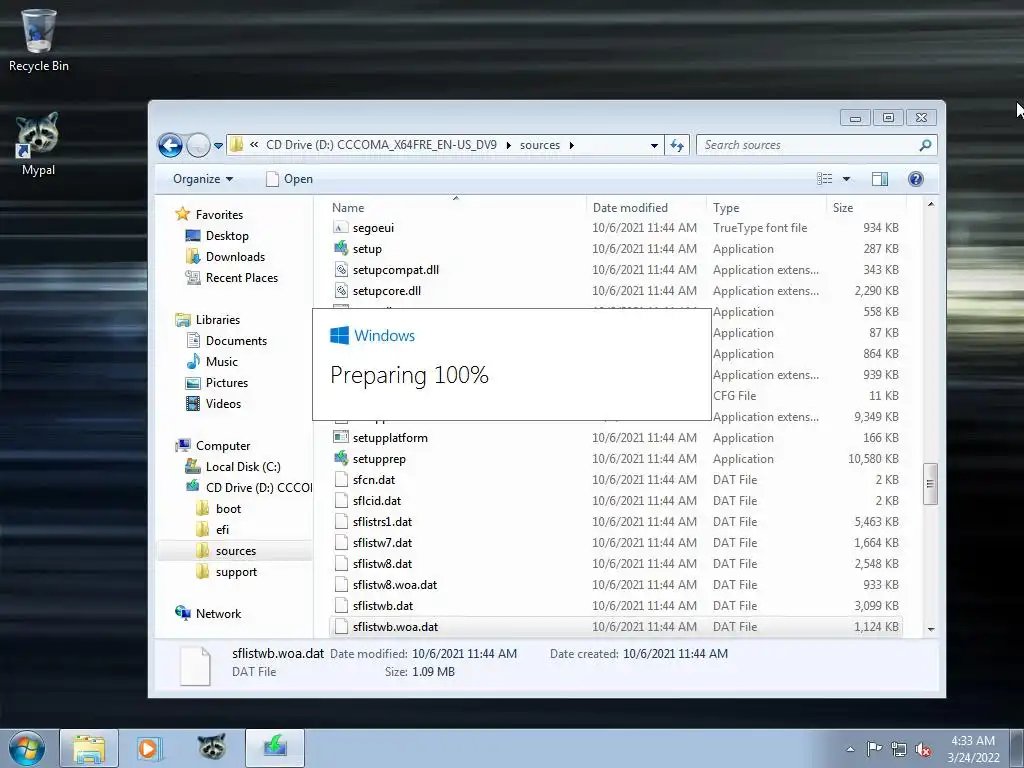Select sflistrs1.dat file

click(x=382, y=521)
